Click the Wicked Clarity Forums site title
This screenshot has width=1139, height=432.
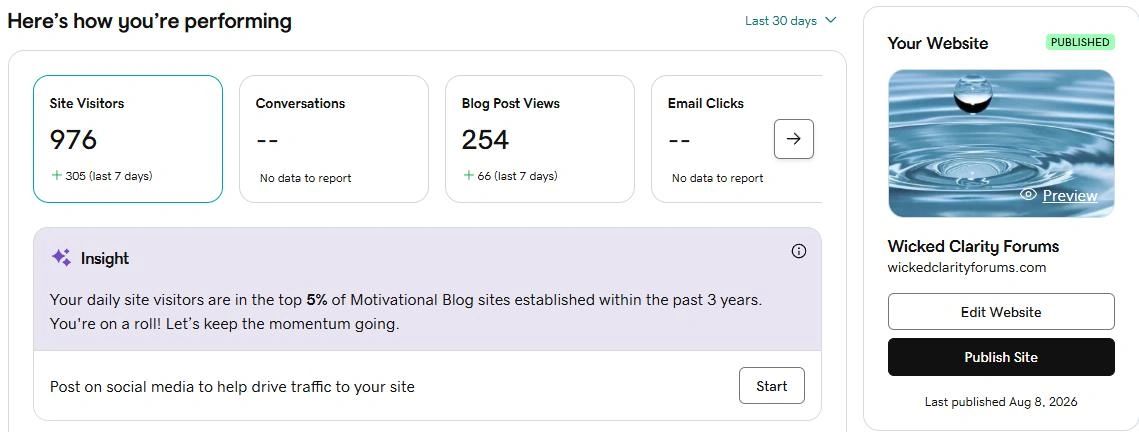tap(973, 246)
